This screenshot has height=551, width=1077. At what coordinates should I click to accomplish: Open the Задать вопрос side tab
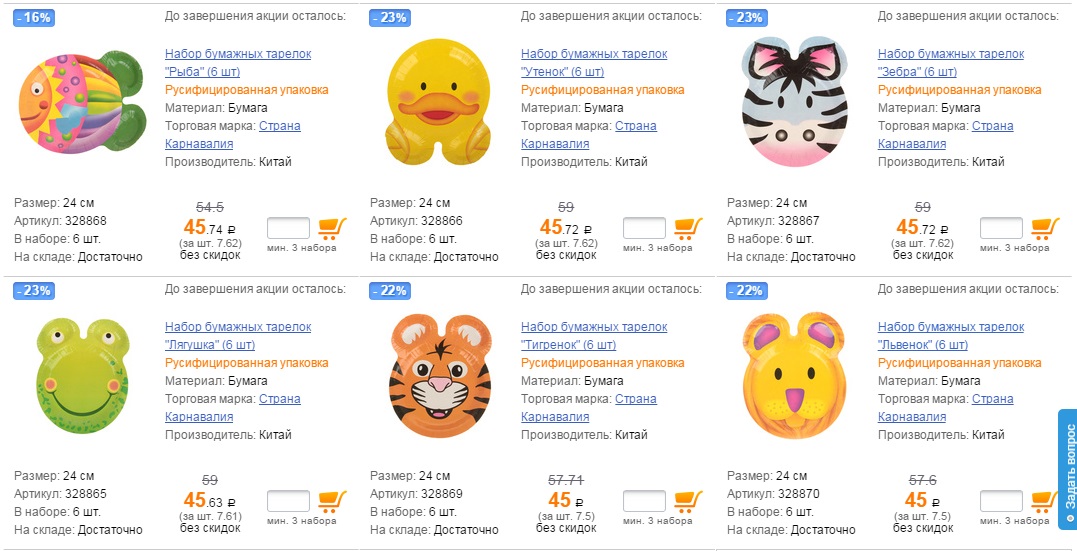1067,468
